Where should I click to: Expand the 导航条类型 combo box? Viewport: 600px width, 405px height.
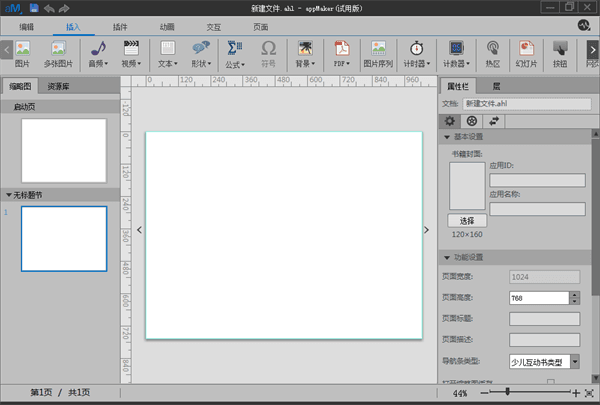[575, 361]
